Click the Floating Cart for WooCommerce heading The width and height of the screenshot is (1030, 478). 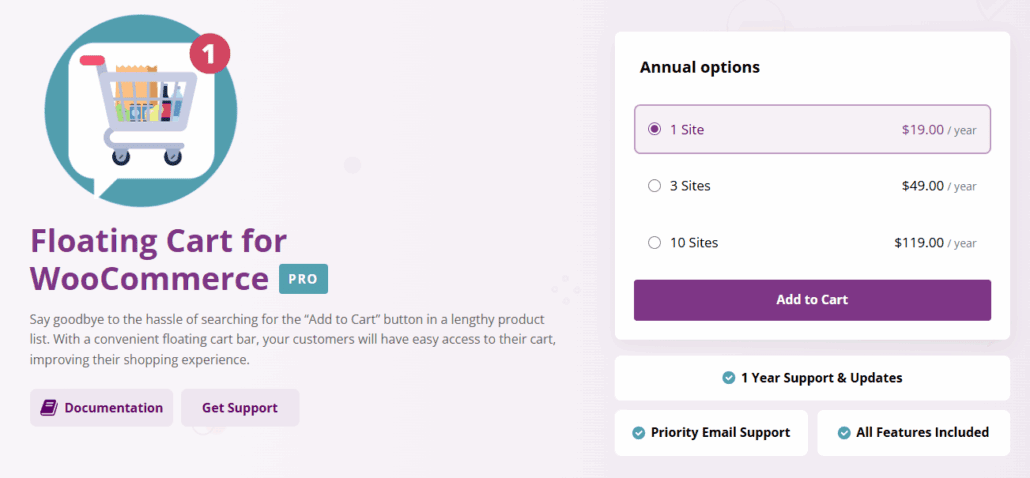[x=159, y=259]
